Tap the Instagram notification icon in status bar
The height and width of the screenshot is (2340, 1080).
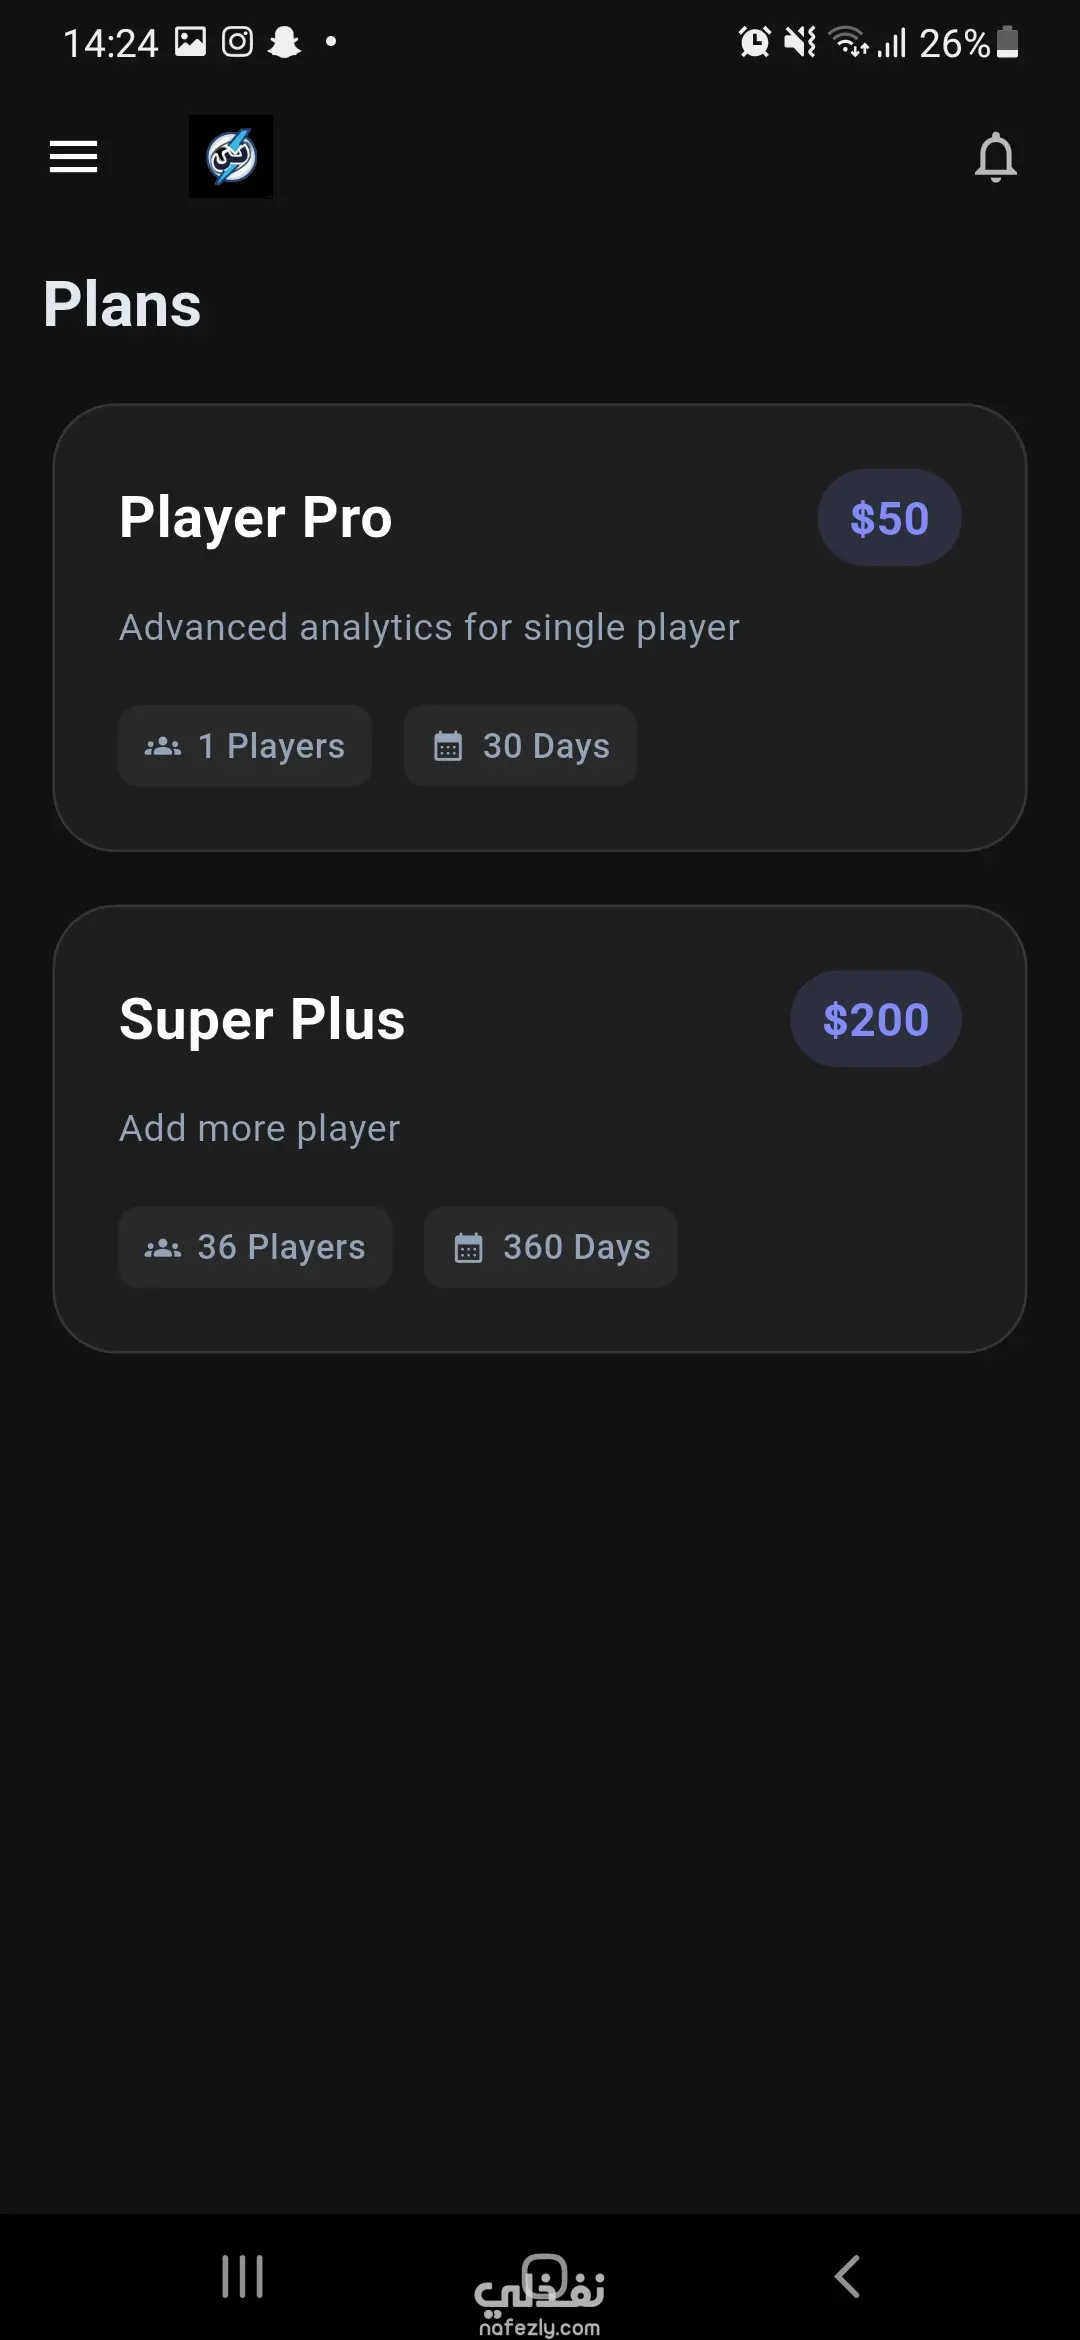pos(237,42)
